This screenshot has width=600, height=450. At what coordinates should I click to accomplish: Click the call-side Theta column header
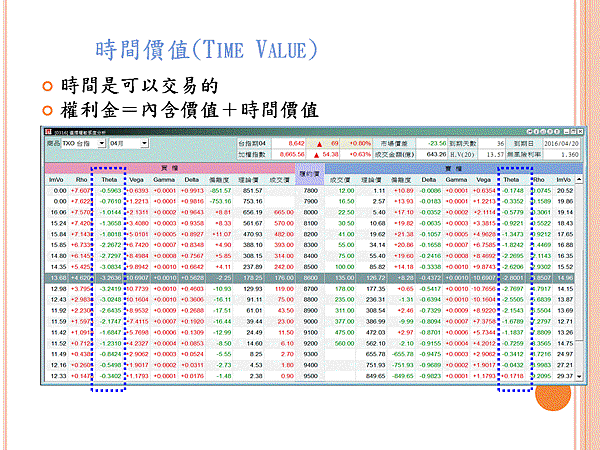[x=109, y=179]
